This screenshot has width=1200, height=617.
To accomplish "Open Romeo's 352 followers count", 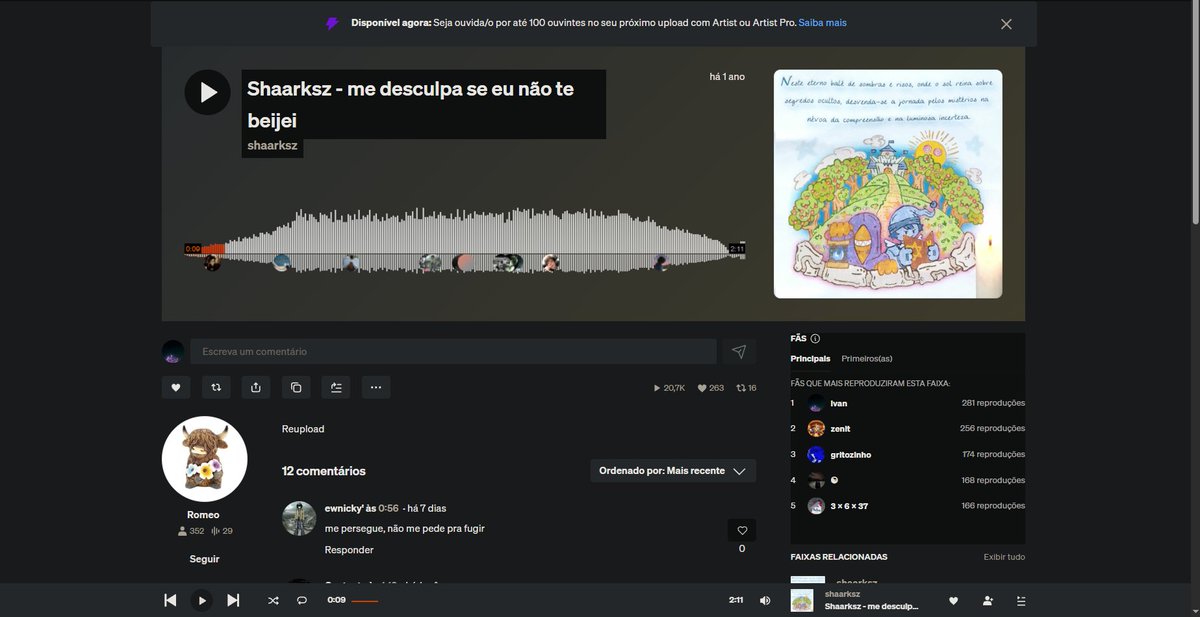I will point(190,531).
